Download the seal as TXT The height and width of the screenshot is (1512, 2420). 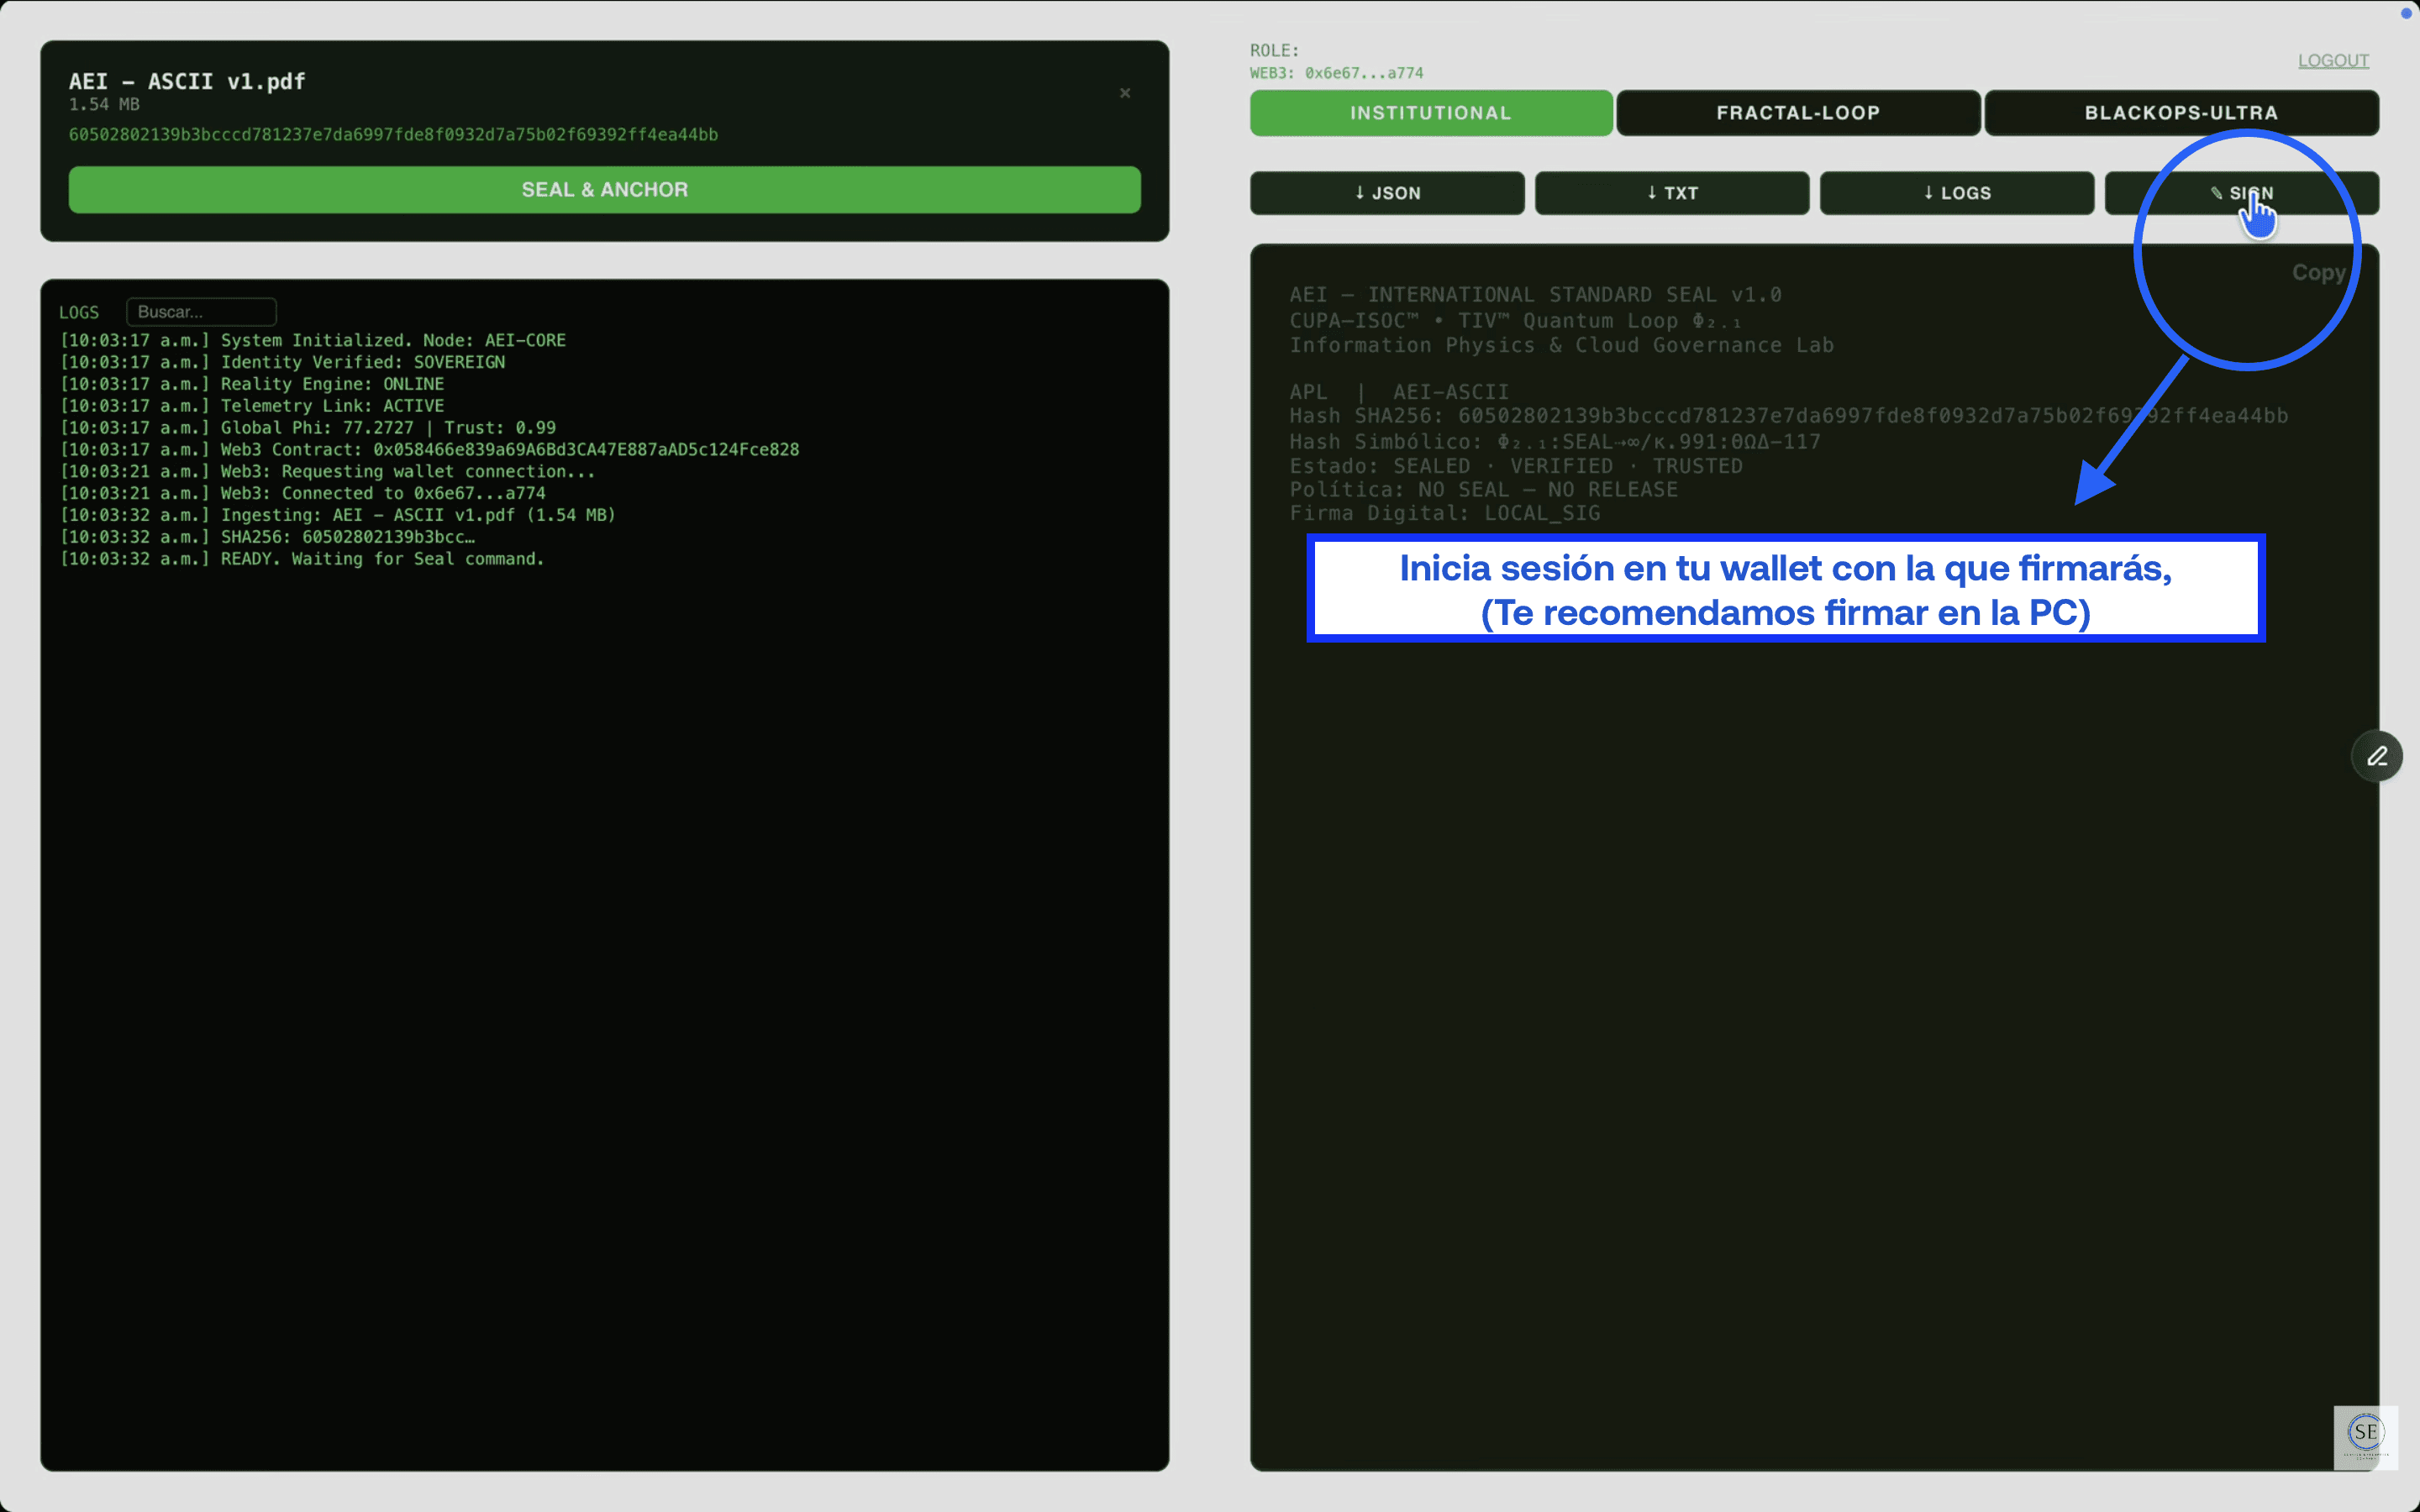(1671, 193)
